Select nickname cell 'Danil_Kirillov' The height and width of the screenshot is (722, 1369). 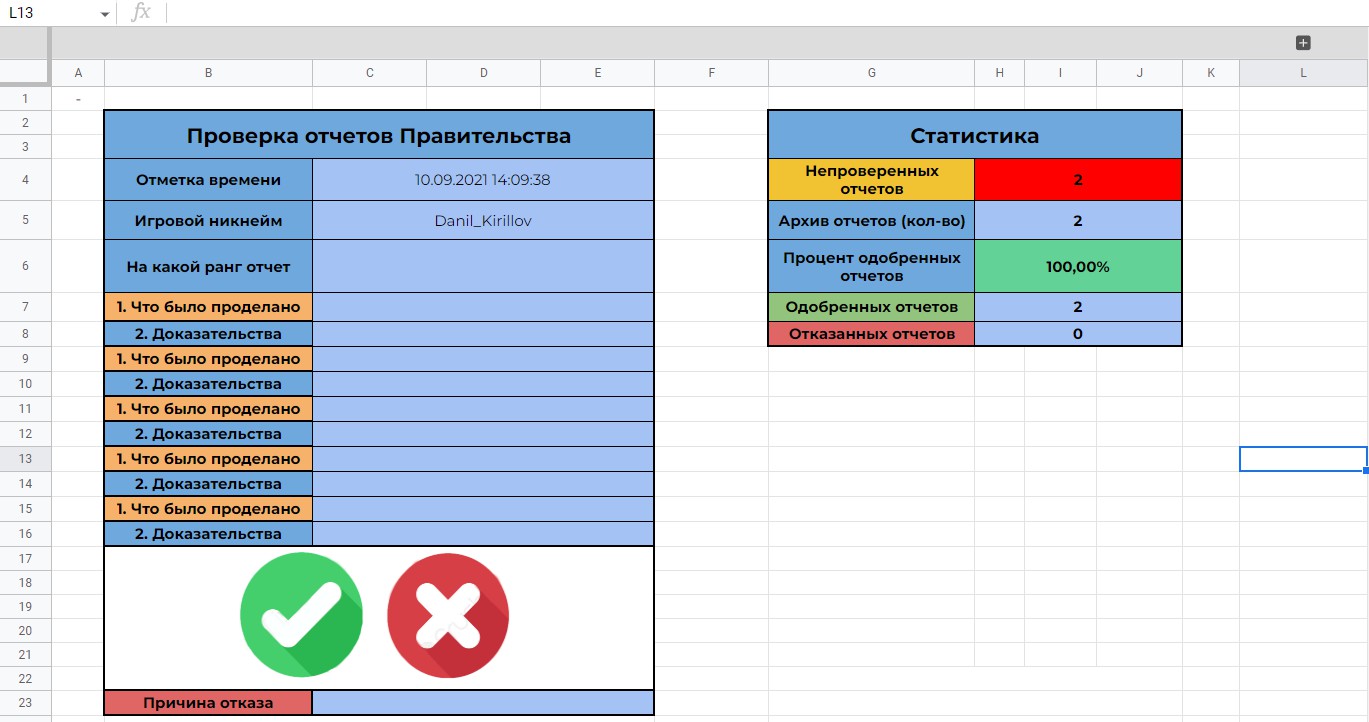(x=483, y=220)
